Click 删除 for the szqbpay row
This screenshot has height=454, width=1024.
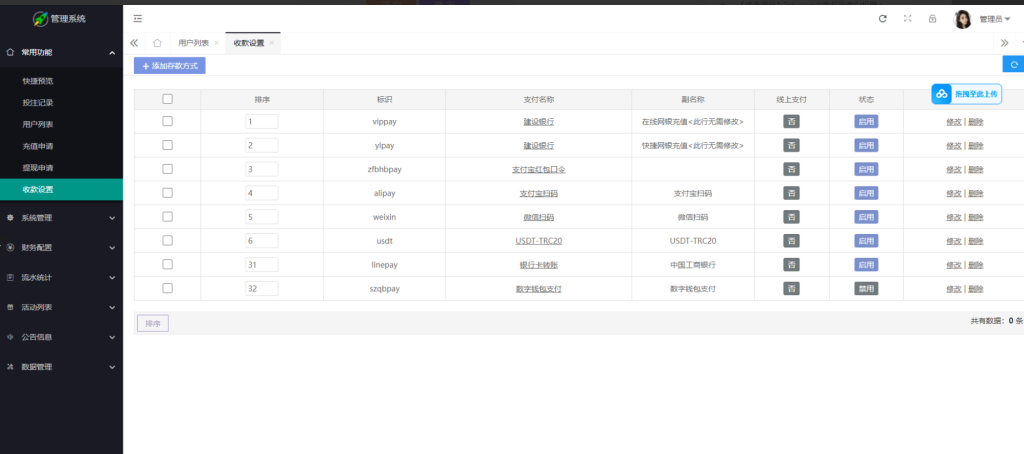coord(976,288)
